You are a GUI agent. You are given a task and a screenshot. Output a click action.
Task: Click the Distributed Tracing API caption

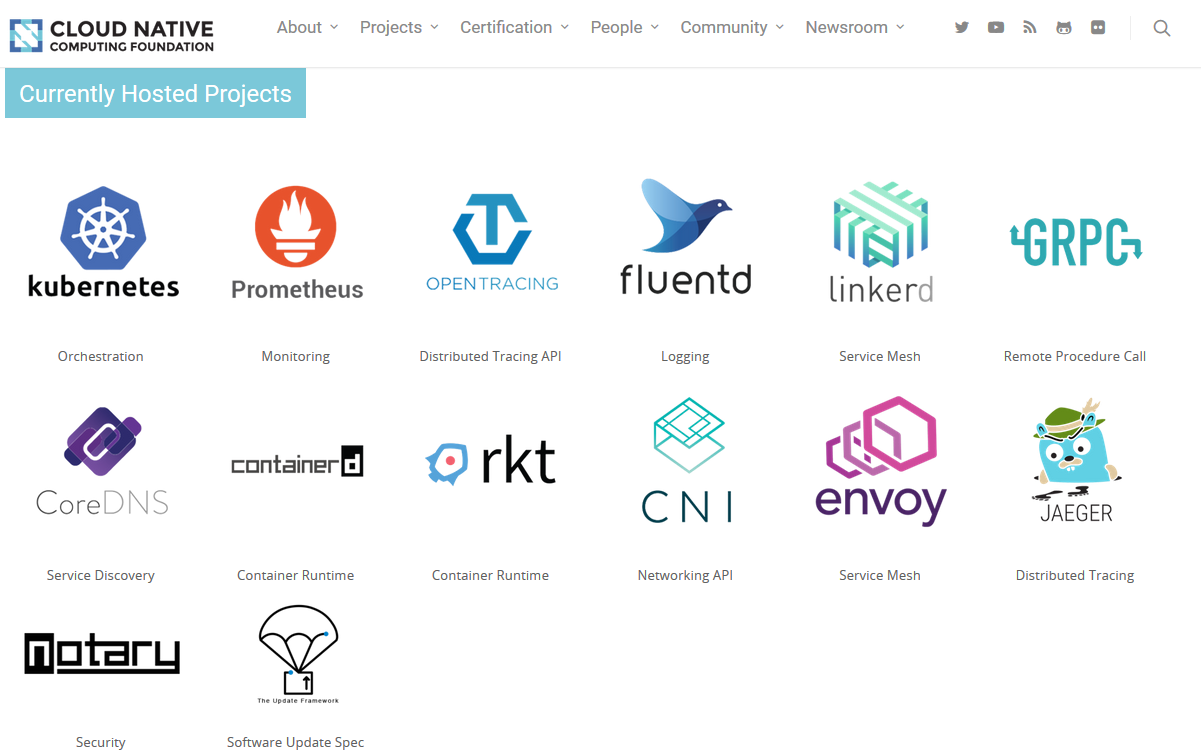(490, 356)
